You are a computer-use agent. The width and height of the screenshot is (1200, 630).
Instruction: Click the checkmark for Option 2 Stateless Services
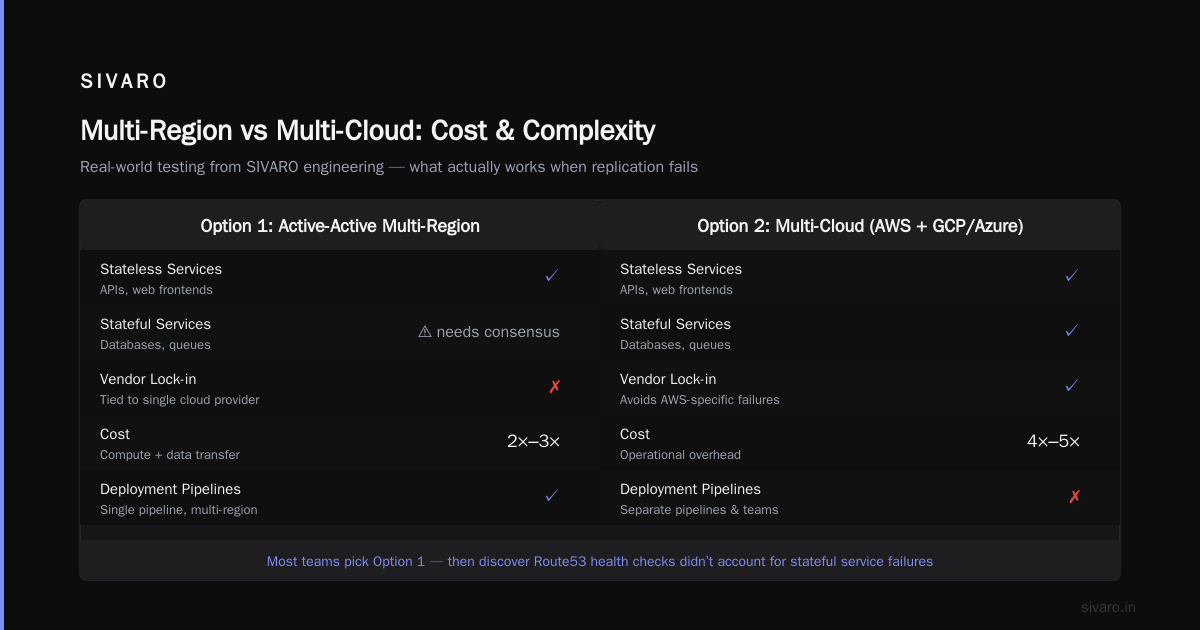click(1072, 276)
